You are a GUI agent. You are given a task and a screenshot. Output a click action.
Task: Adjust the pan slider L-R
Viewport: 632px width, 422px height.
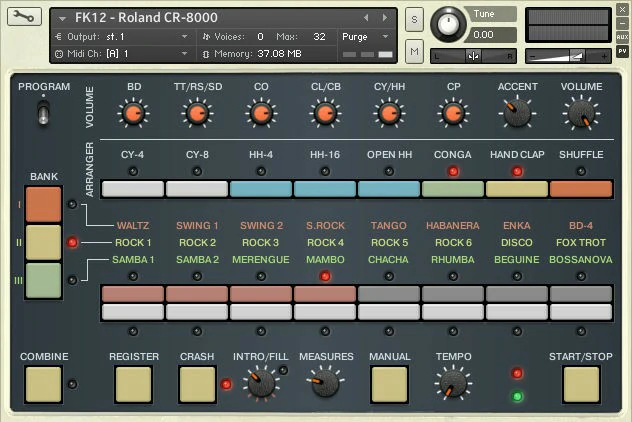coord(473,56)
